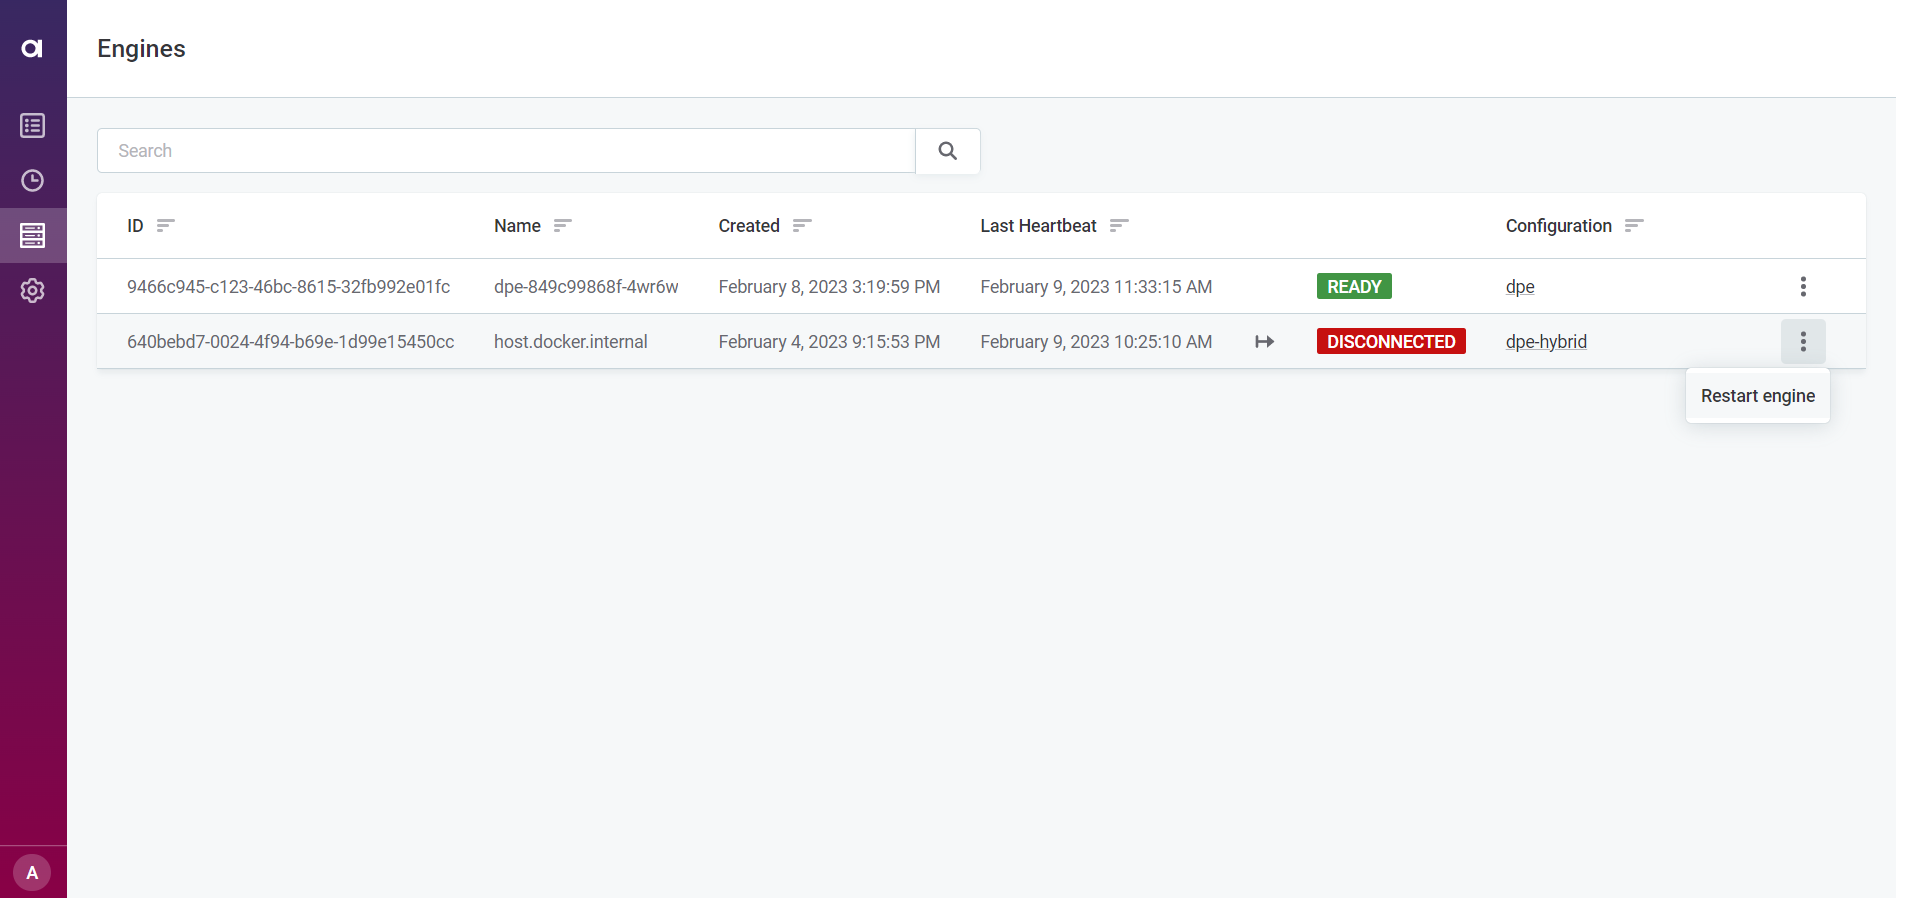Open the Settings gear icon in the sidebar
This screenshot has height=898, width=1914.
32,291
